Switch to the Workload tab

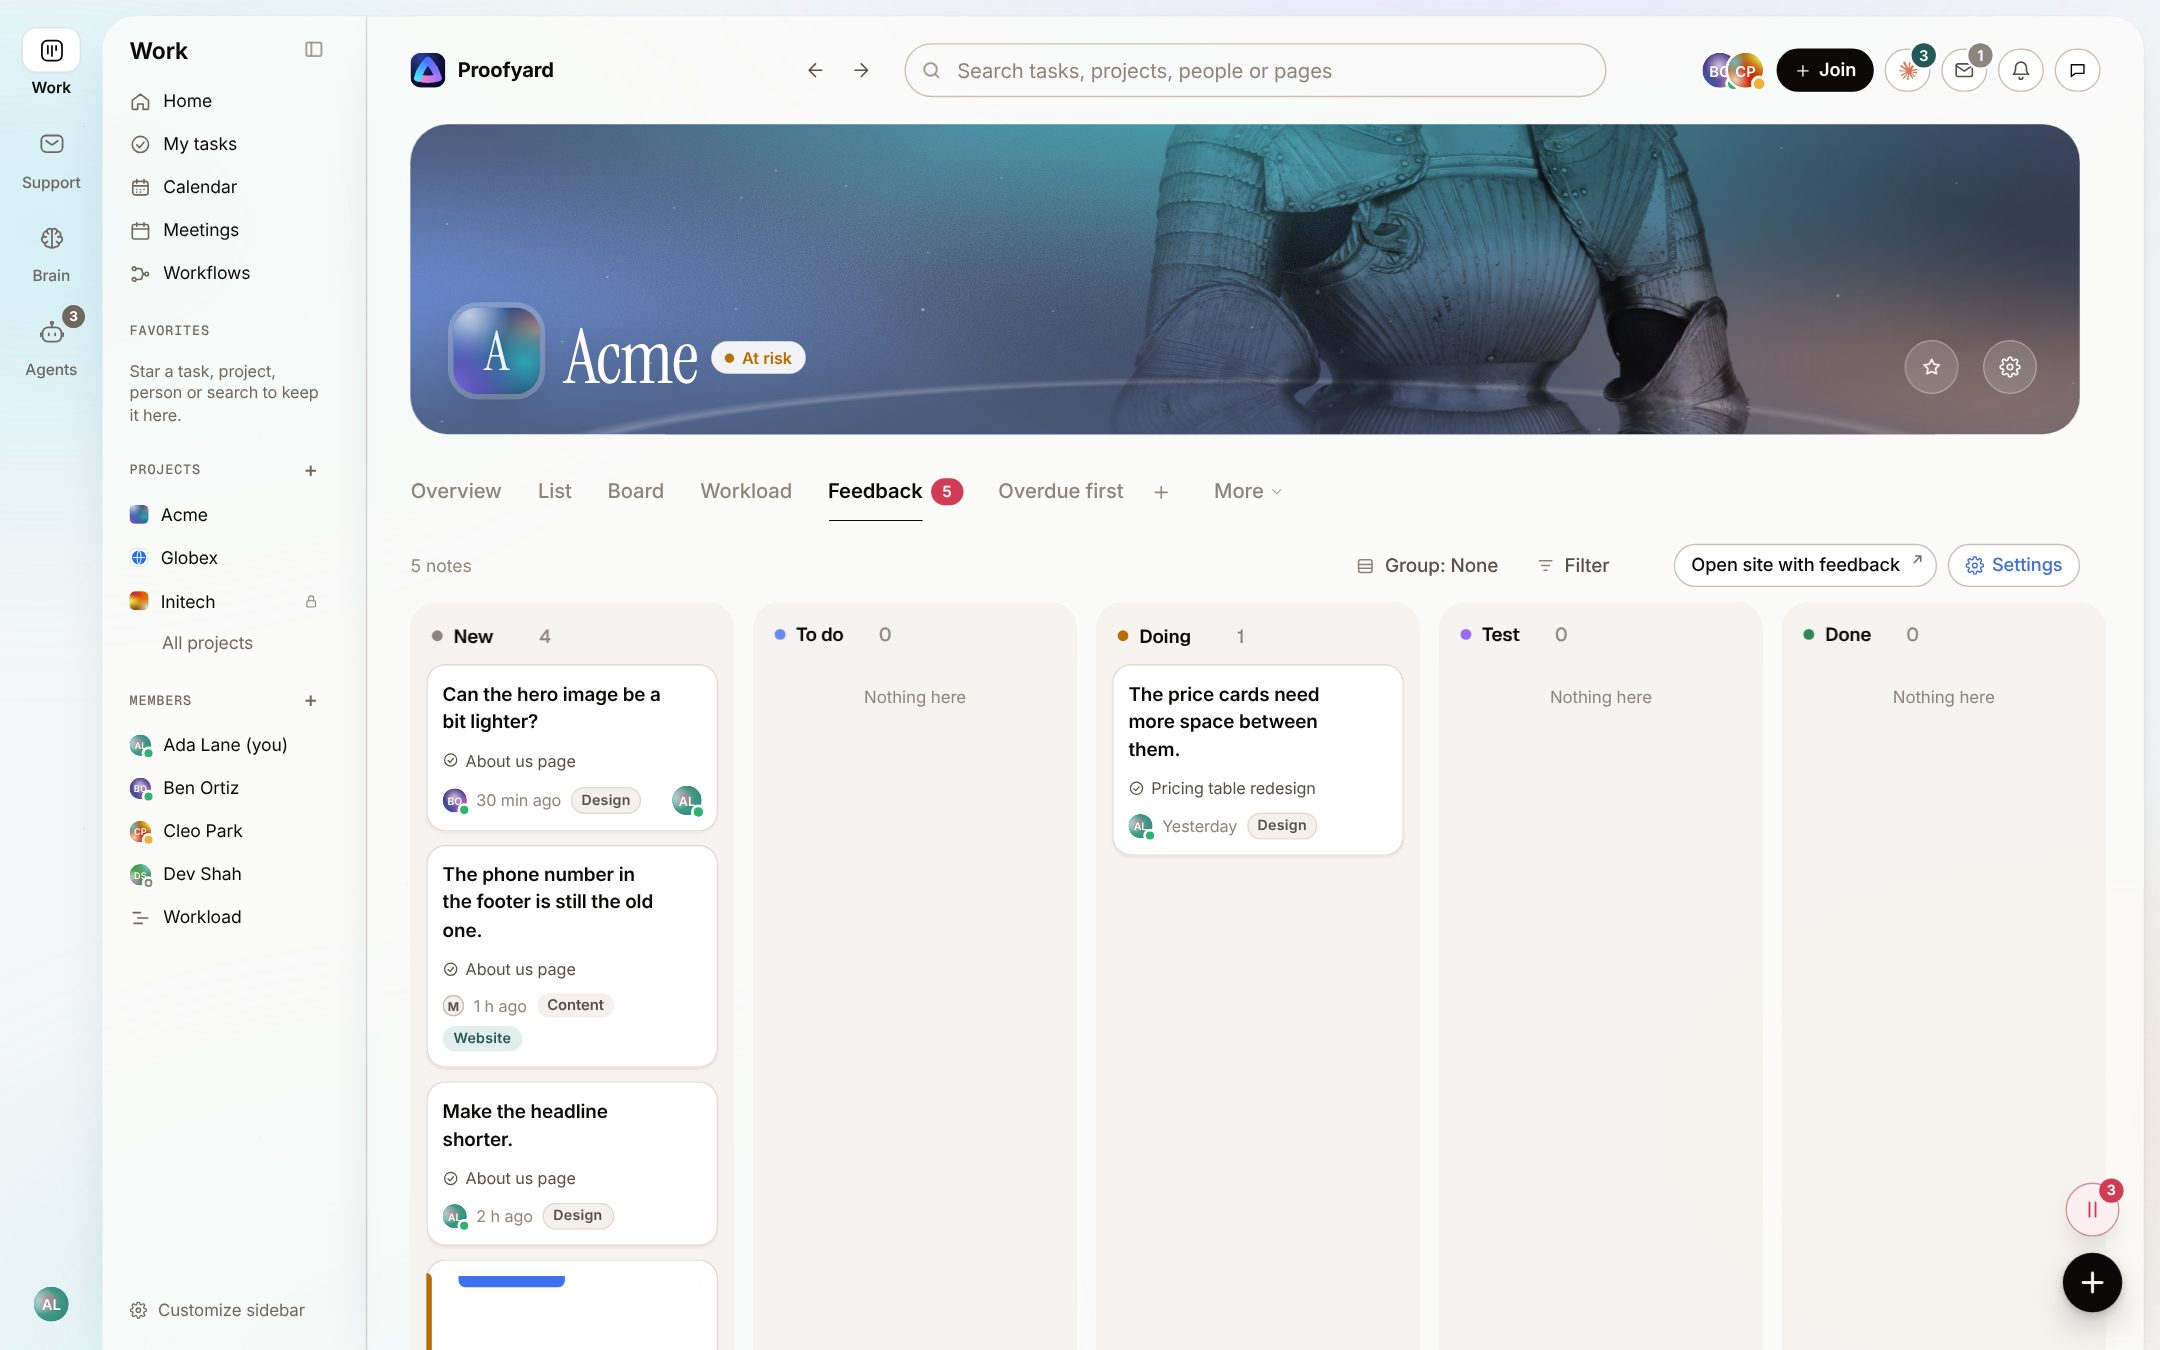pos(746,491)
